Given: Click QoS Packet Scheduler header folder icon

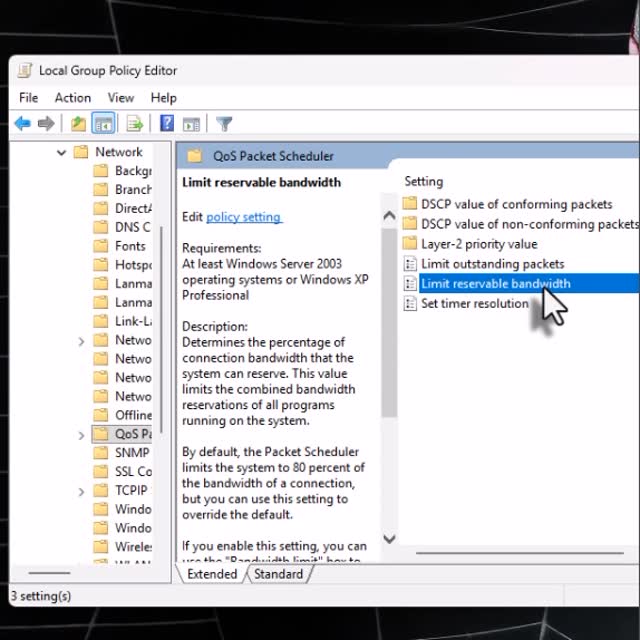Looking at the screenshot, I should pos(195,156).
